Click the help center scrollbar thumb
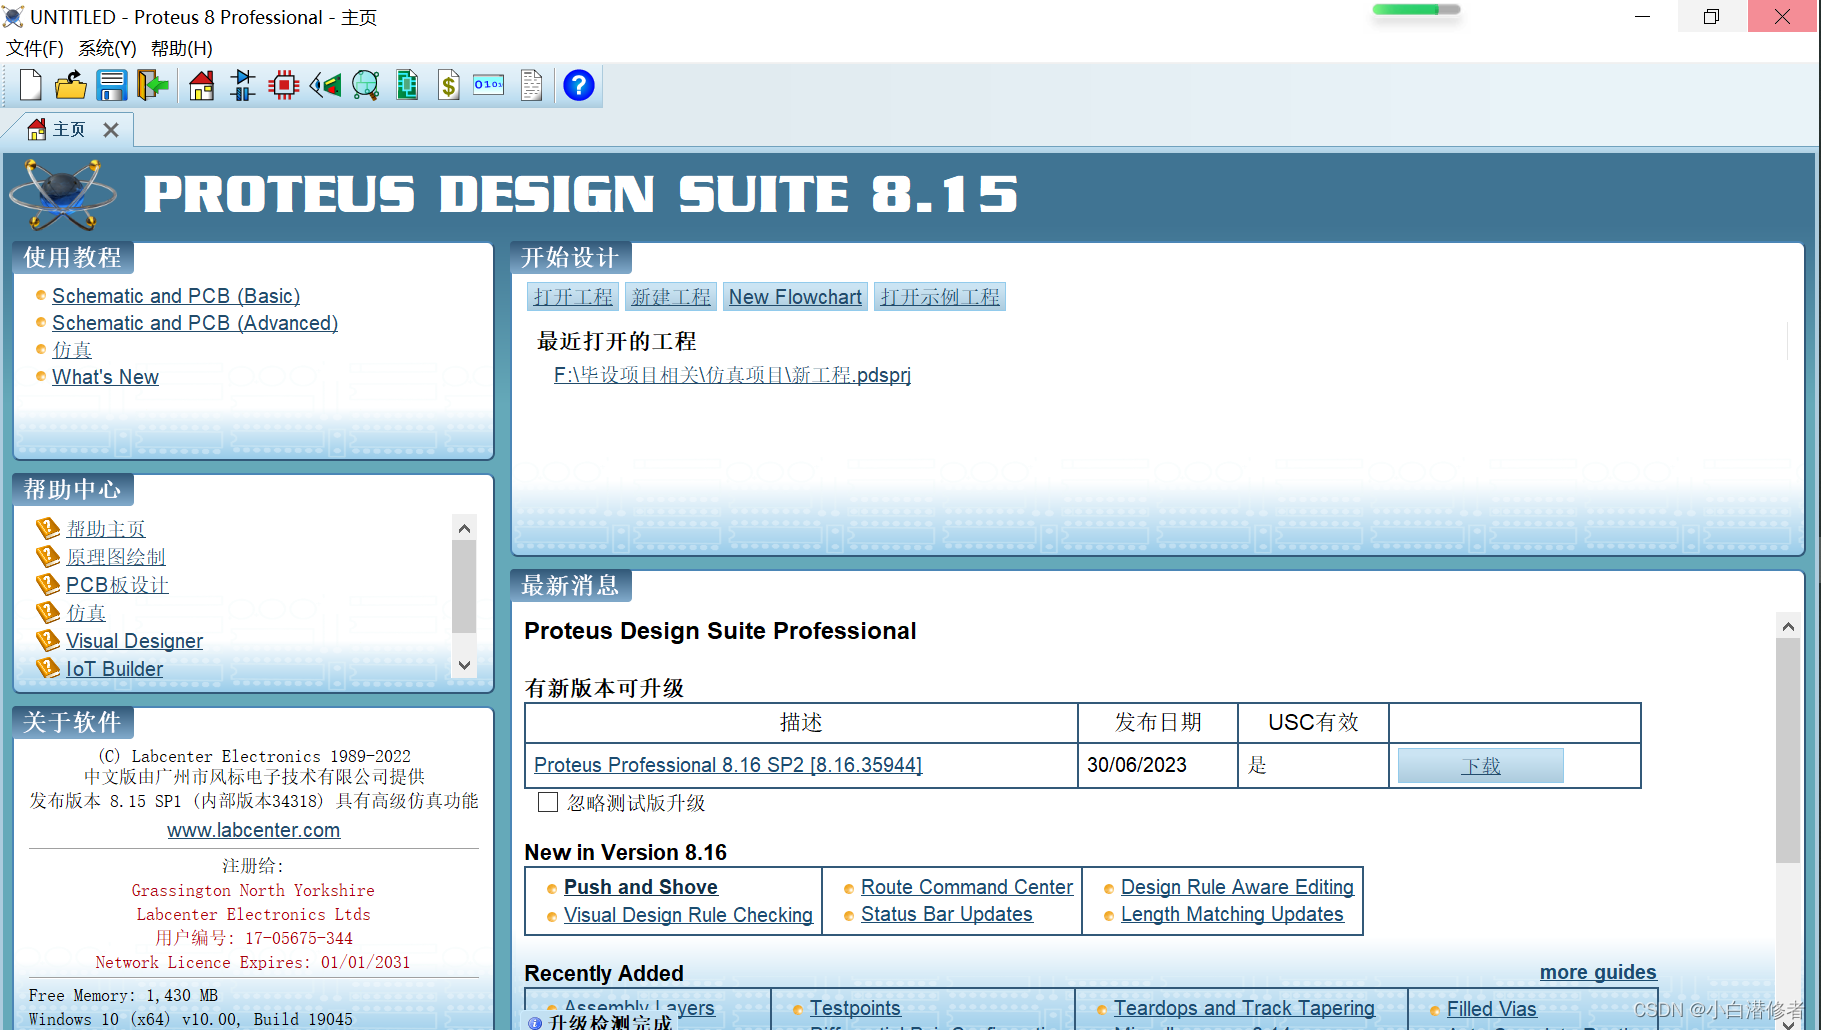This screenshot has height=1030, width=1821. point(464,586)
